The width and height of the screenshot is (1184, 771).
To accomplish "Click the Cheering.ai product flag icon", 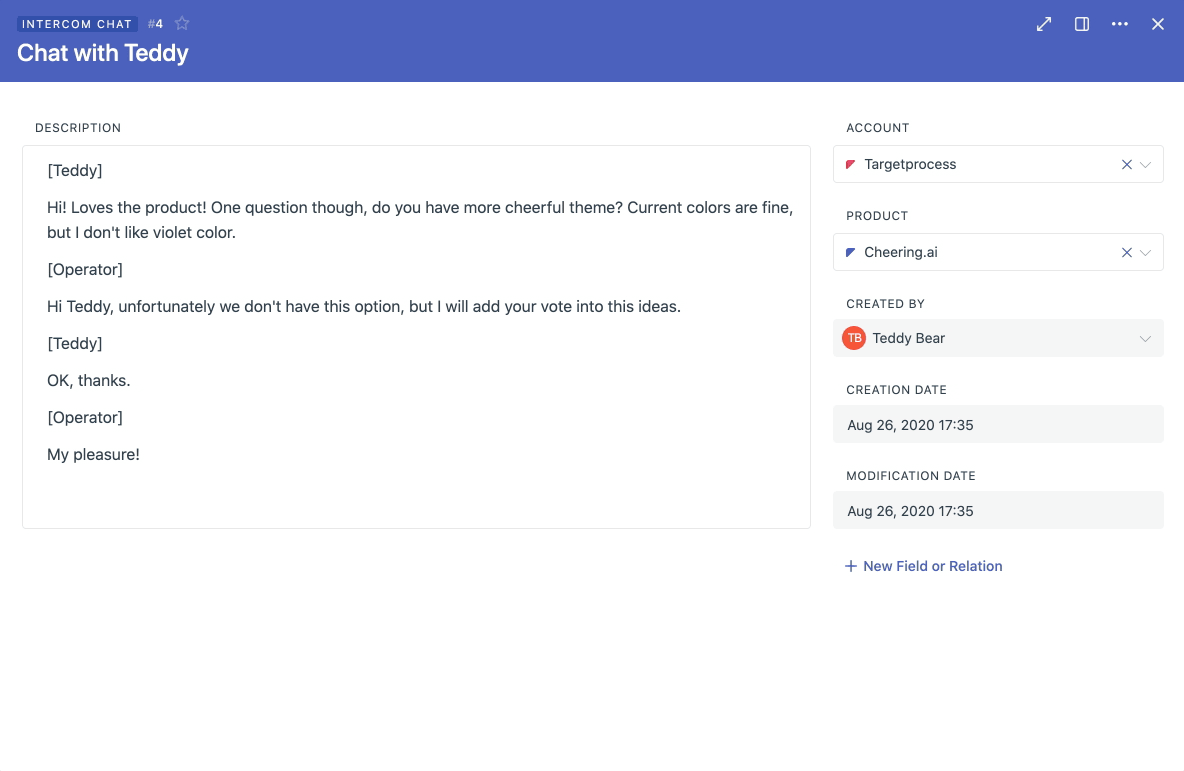I will [x=853, y=252].
